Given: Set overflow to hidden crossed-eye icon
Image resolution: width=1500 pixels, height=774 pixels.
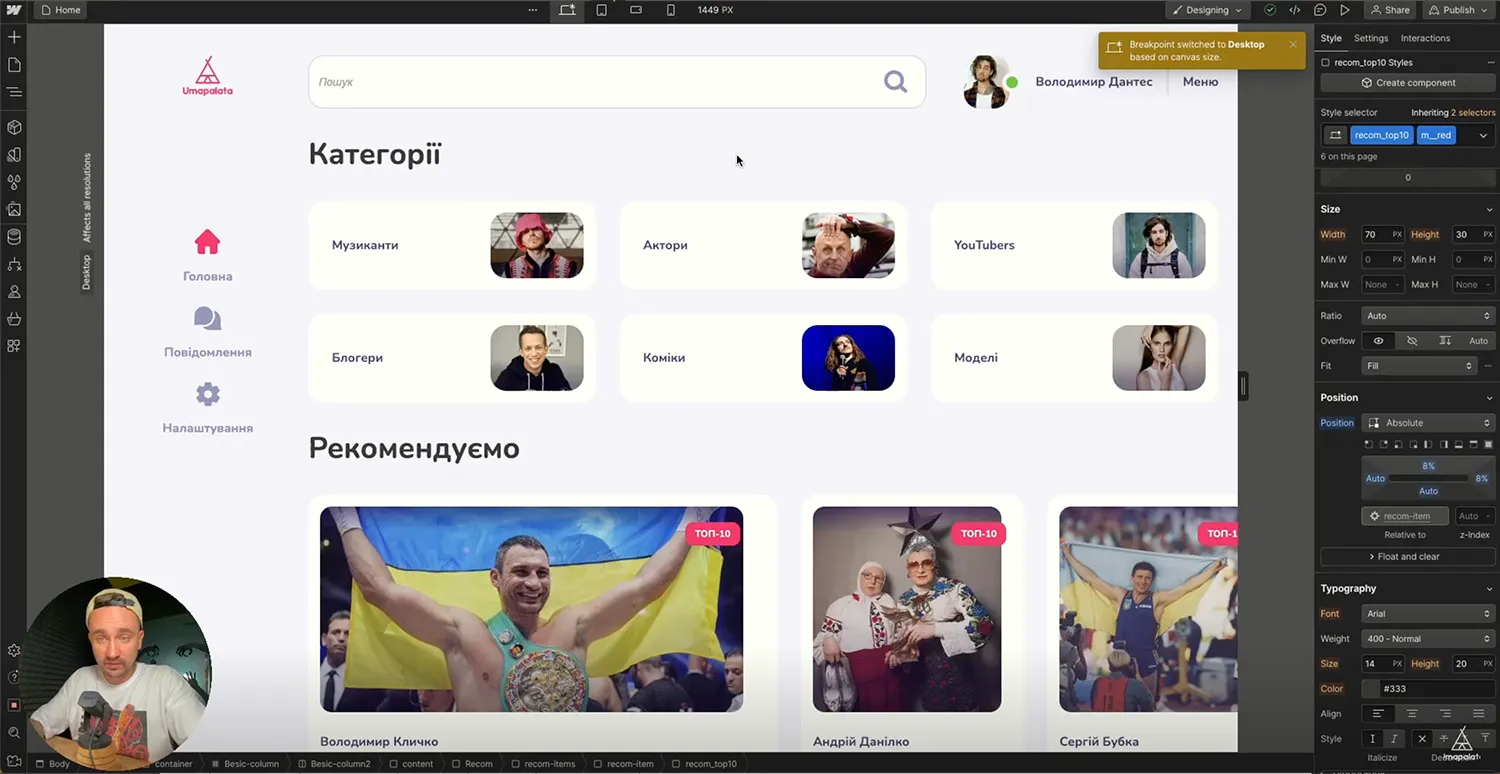Looking at the screenshot, I should (x=1412, y=341).
